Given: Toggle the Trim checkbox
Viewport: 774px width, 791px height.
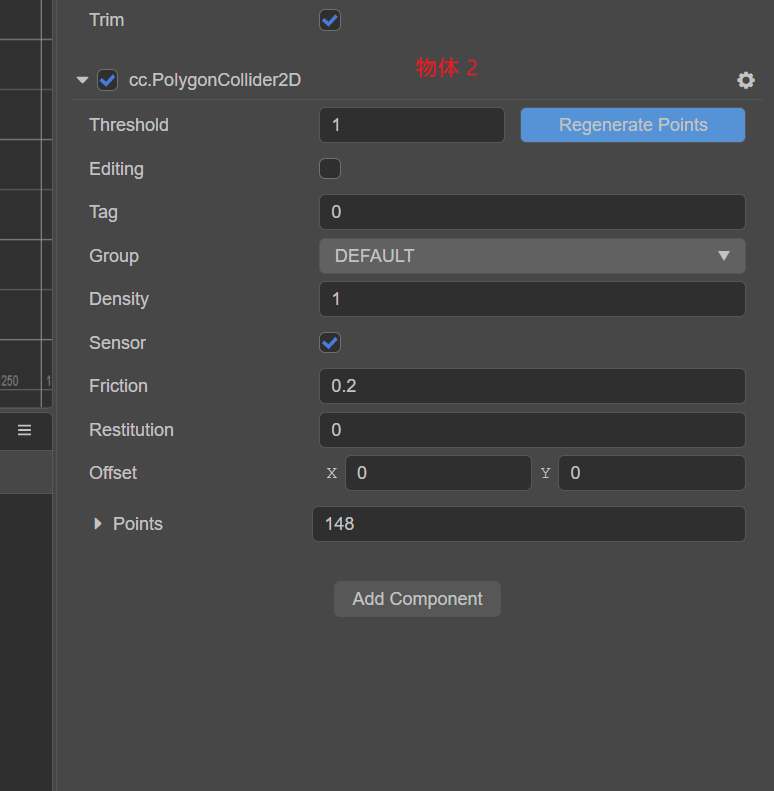Looking at the screenshot, I should (x=329, y=20).
